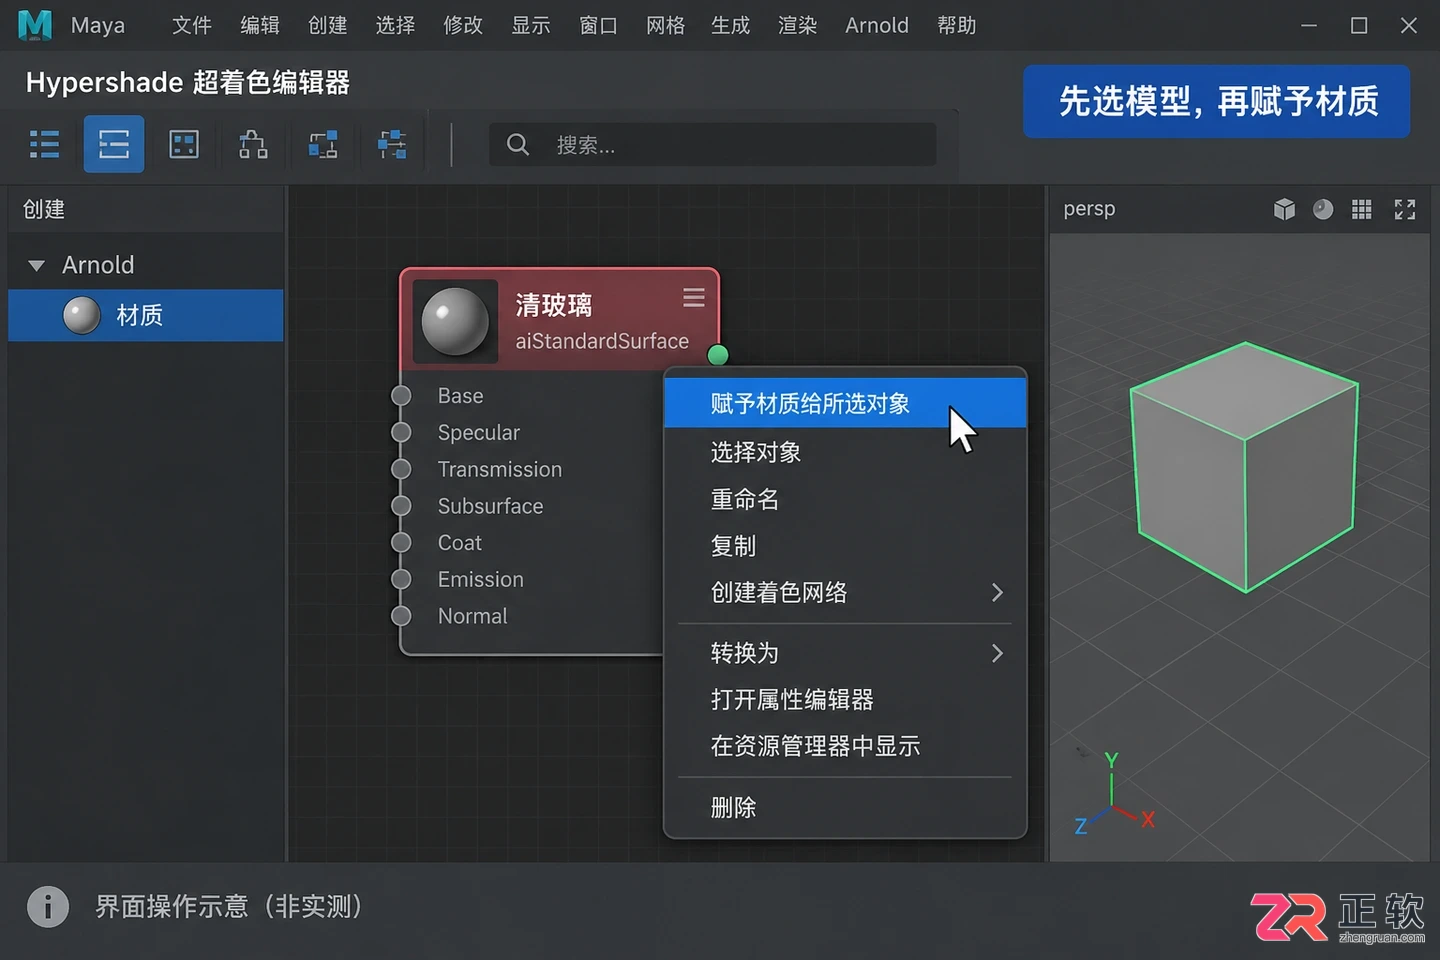Open the 帮助 menu
The height and width of the screenshot is (960, 1440).
[957, 25]
